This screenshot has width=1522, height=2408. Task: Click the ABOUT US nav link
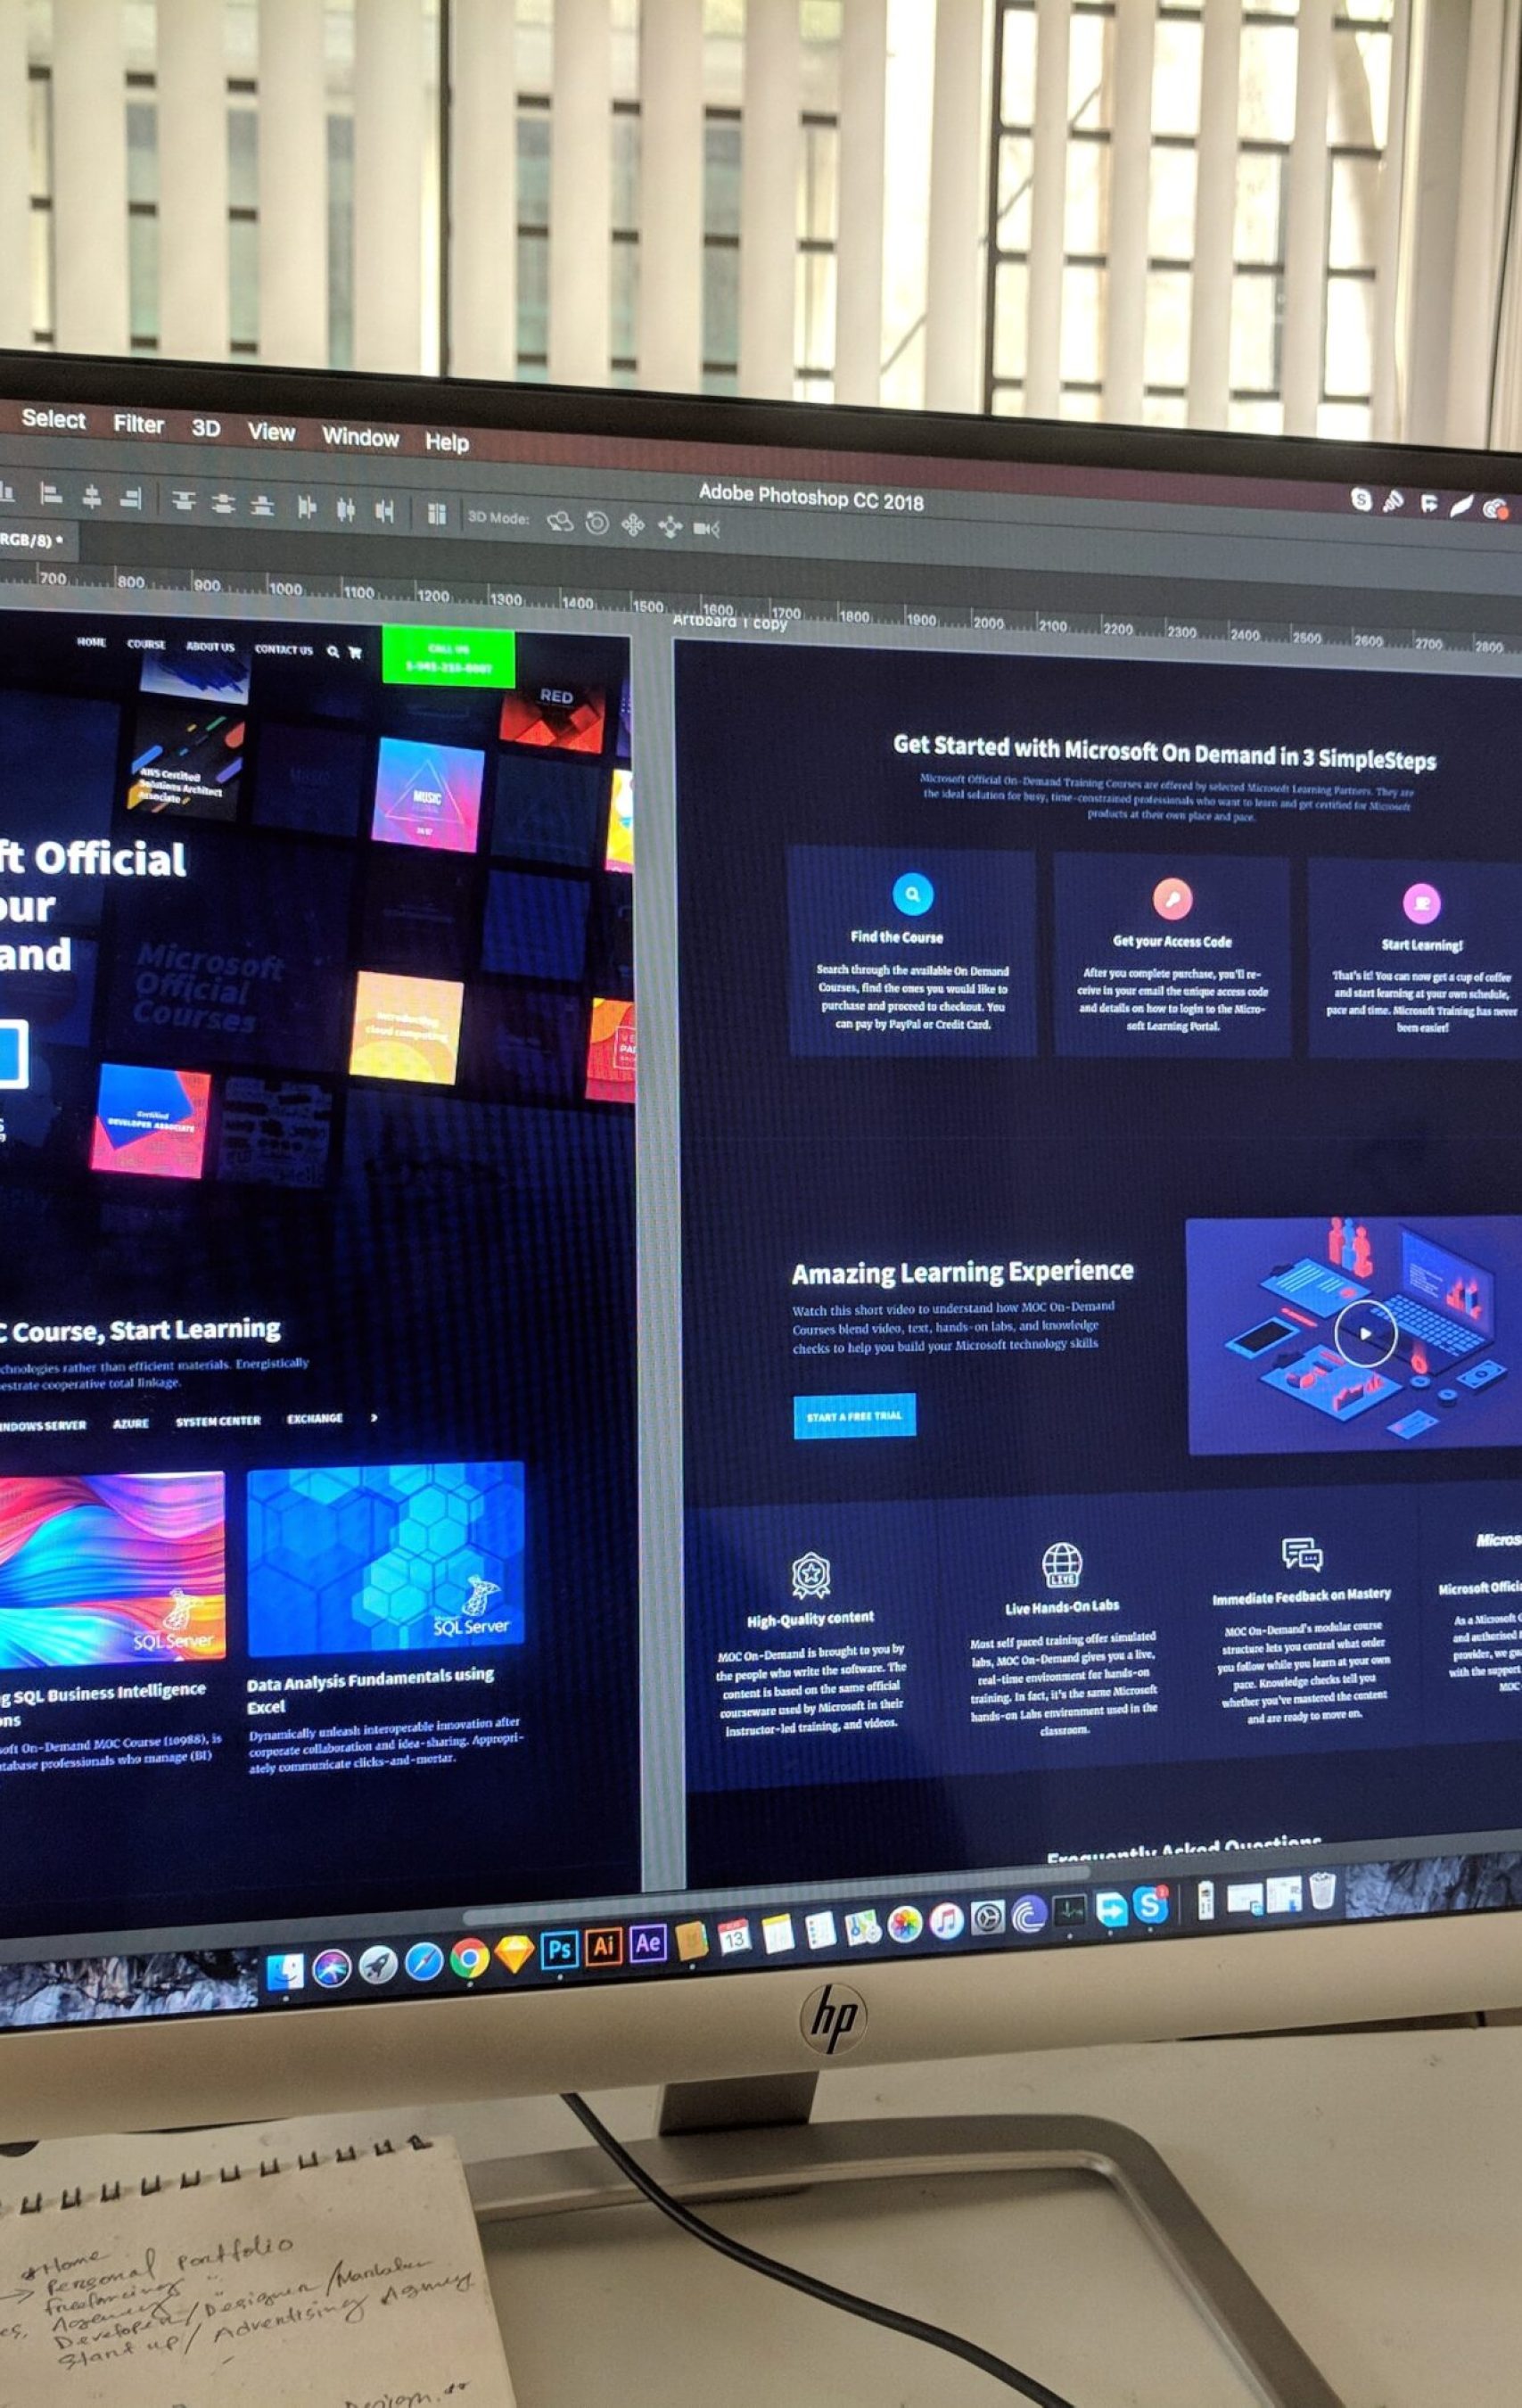[210, 646]
